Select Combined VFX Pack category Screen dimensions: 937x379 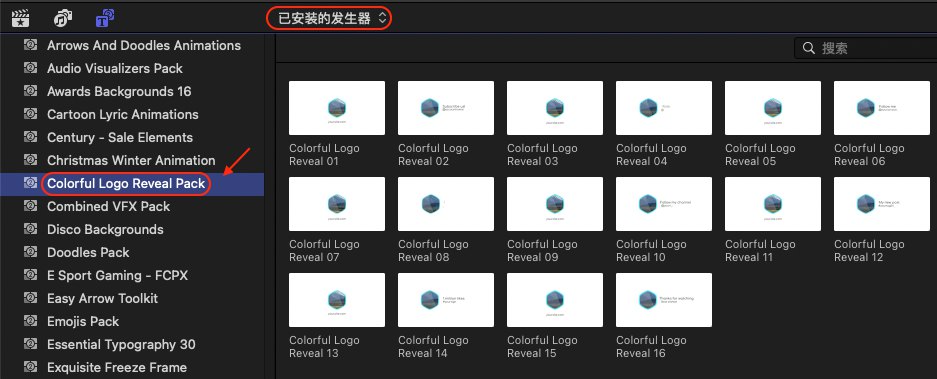[x=109, y=206]
